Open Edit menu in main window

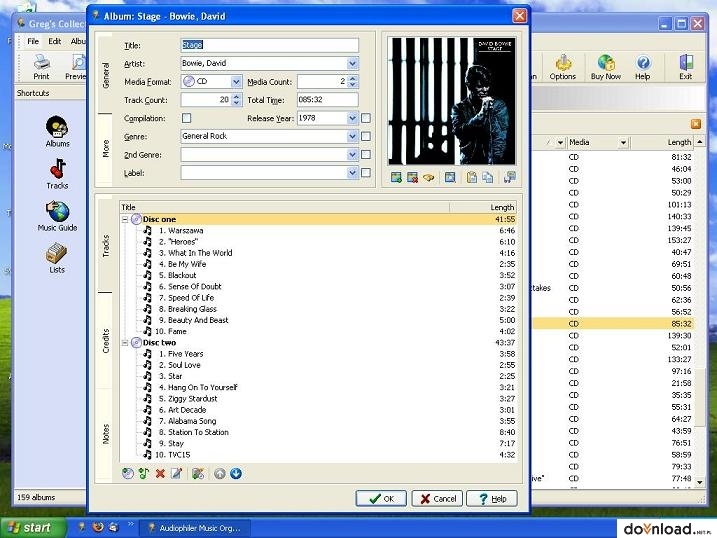54,41
